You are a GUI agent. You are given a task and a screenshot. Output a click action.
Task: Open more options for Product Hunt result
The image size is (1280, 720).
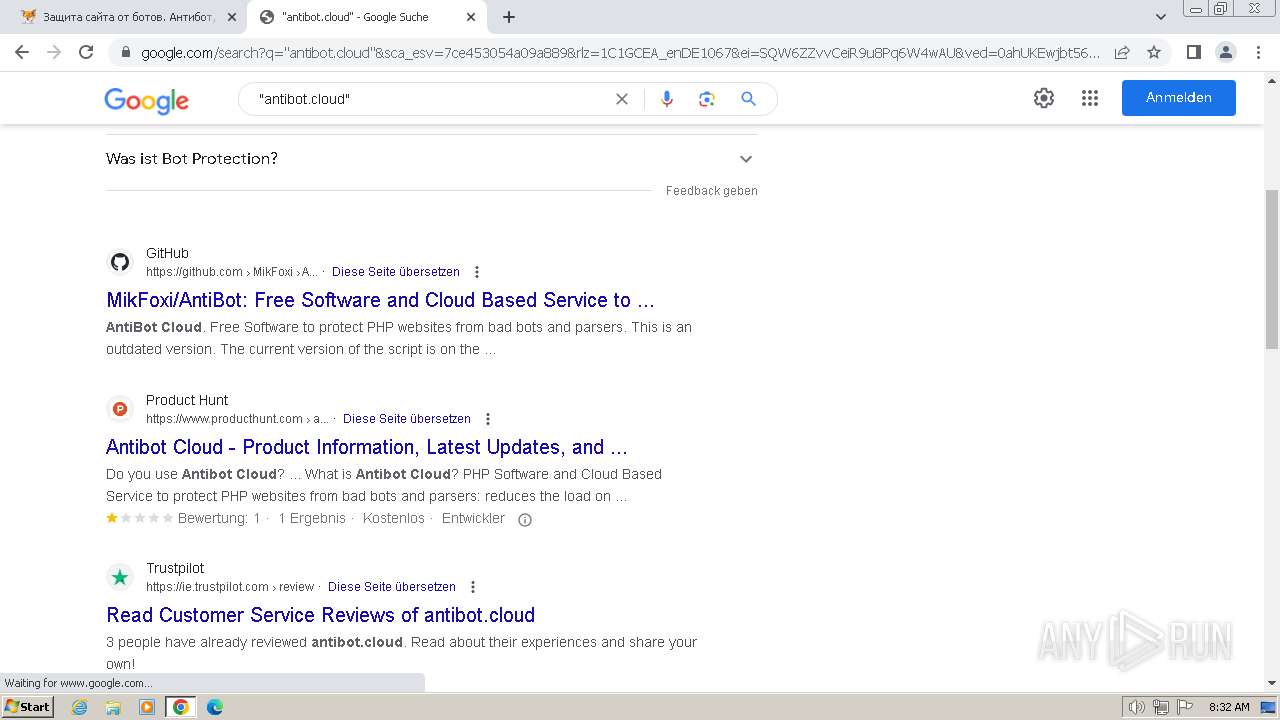pyautogui.click(x=488, y=419)
